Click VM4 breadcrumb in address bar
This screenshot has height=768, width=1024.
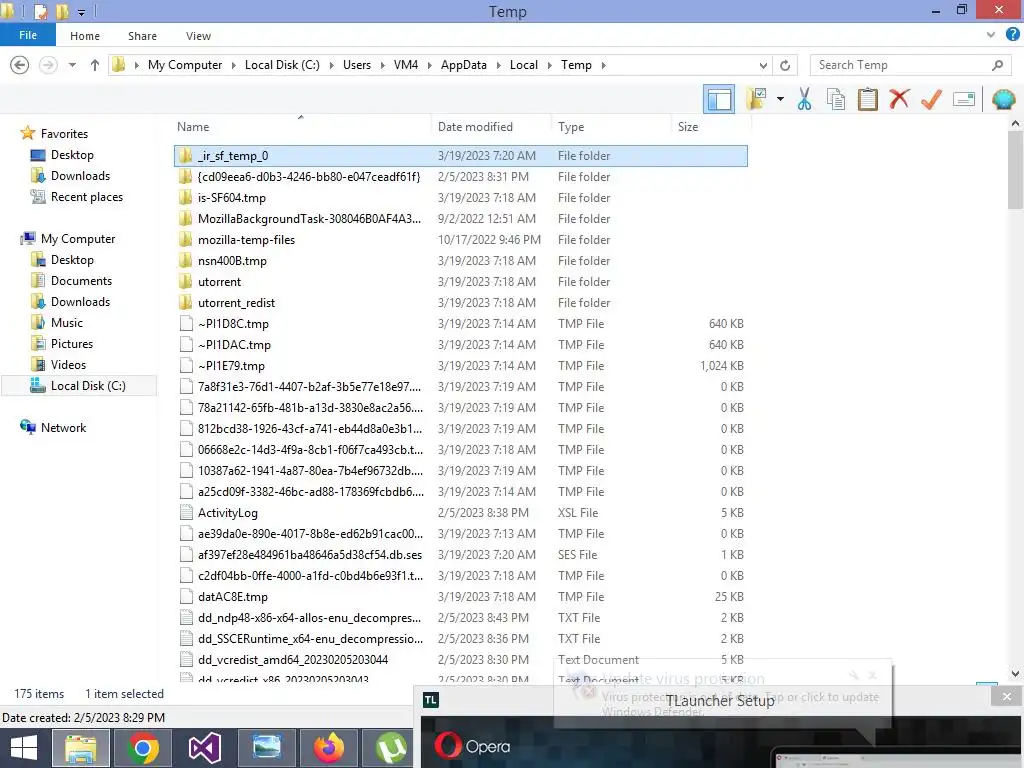(406, 65)
